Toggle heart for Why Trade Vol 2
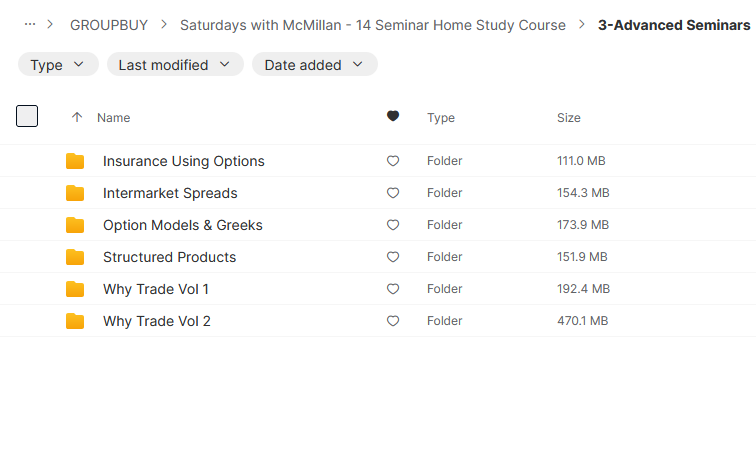 tap(393, 321)
